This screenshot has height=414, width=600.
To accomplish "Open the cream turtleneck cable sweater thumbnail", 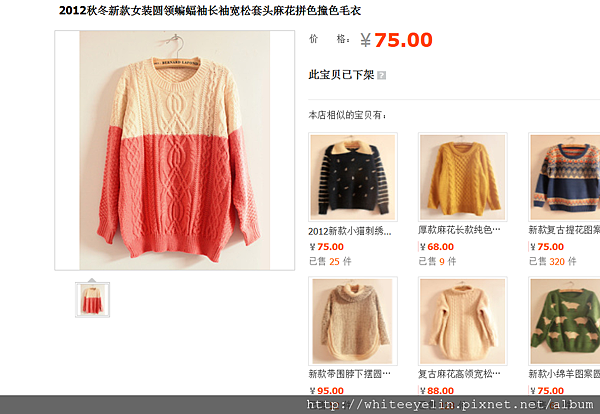I will click(463, 321).
